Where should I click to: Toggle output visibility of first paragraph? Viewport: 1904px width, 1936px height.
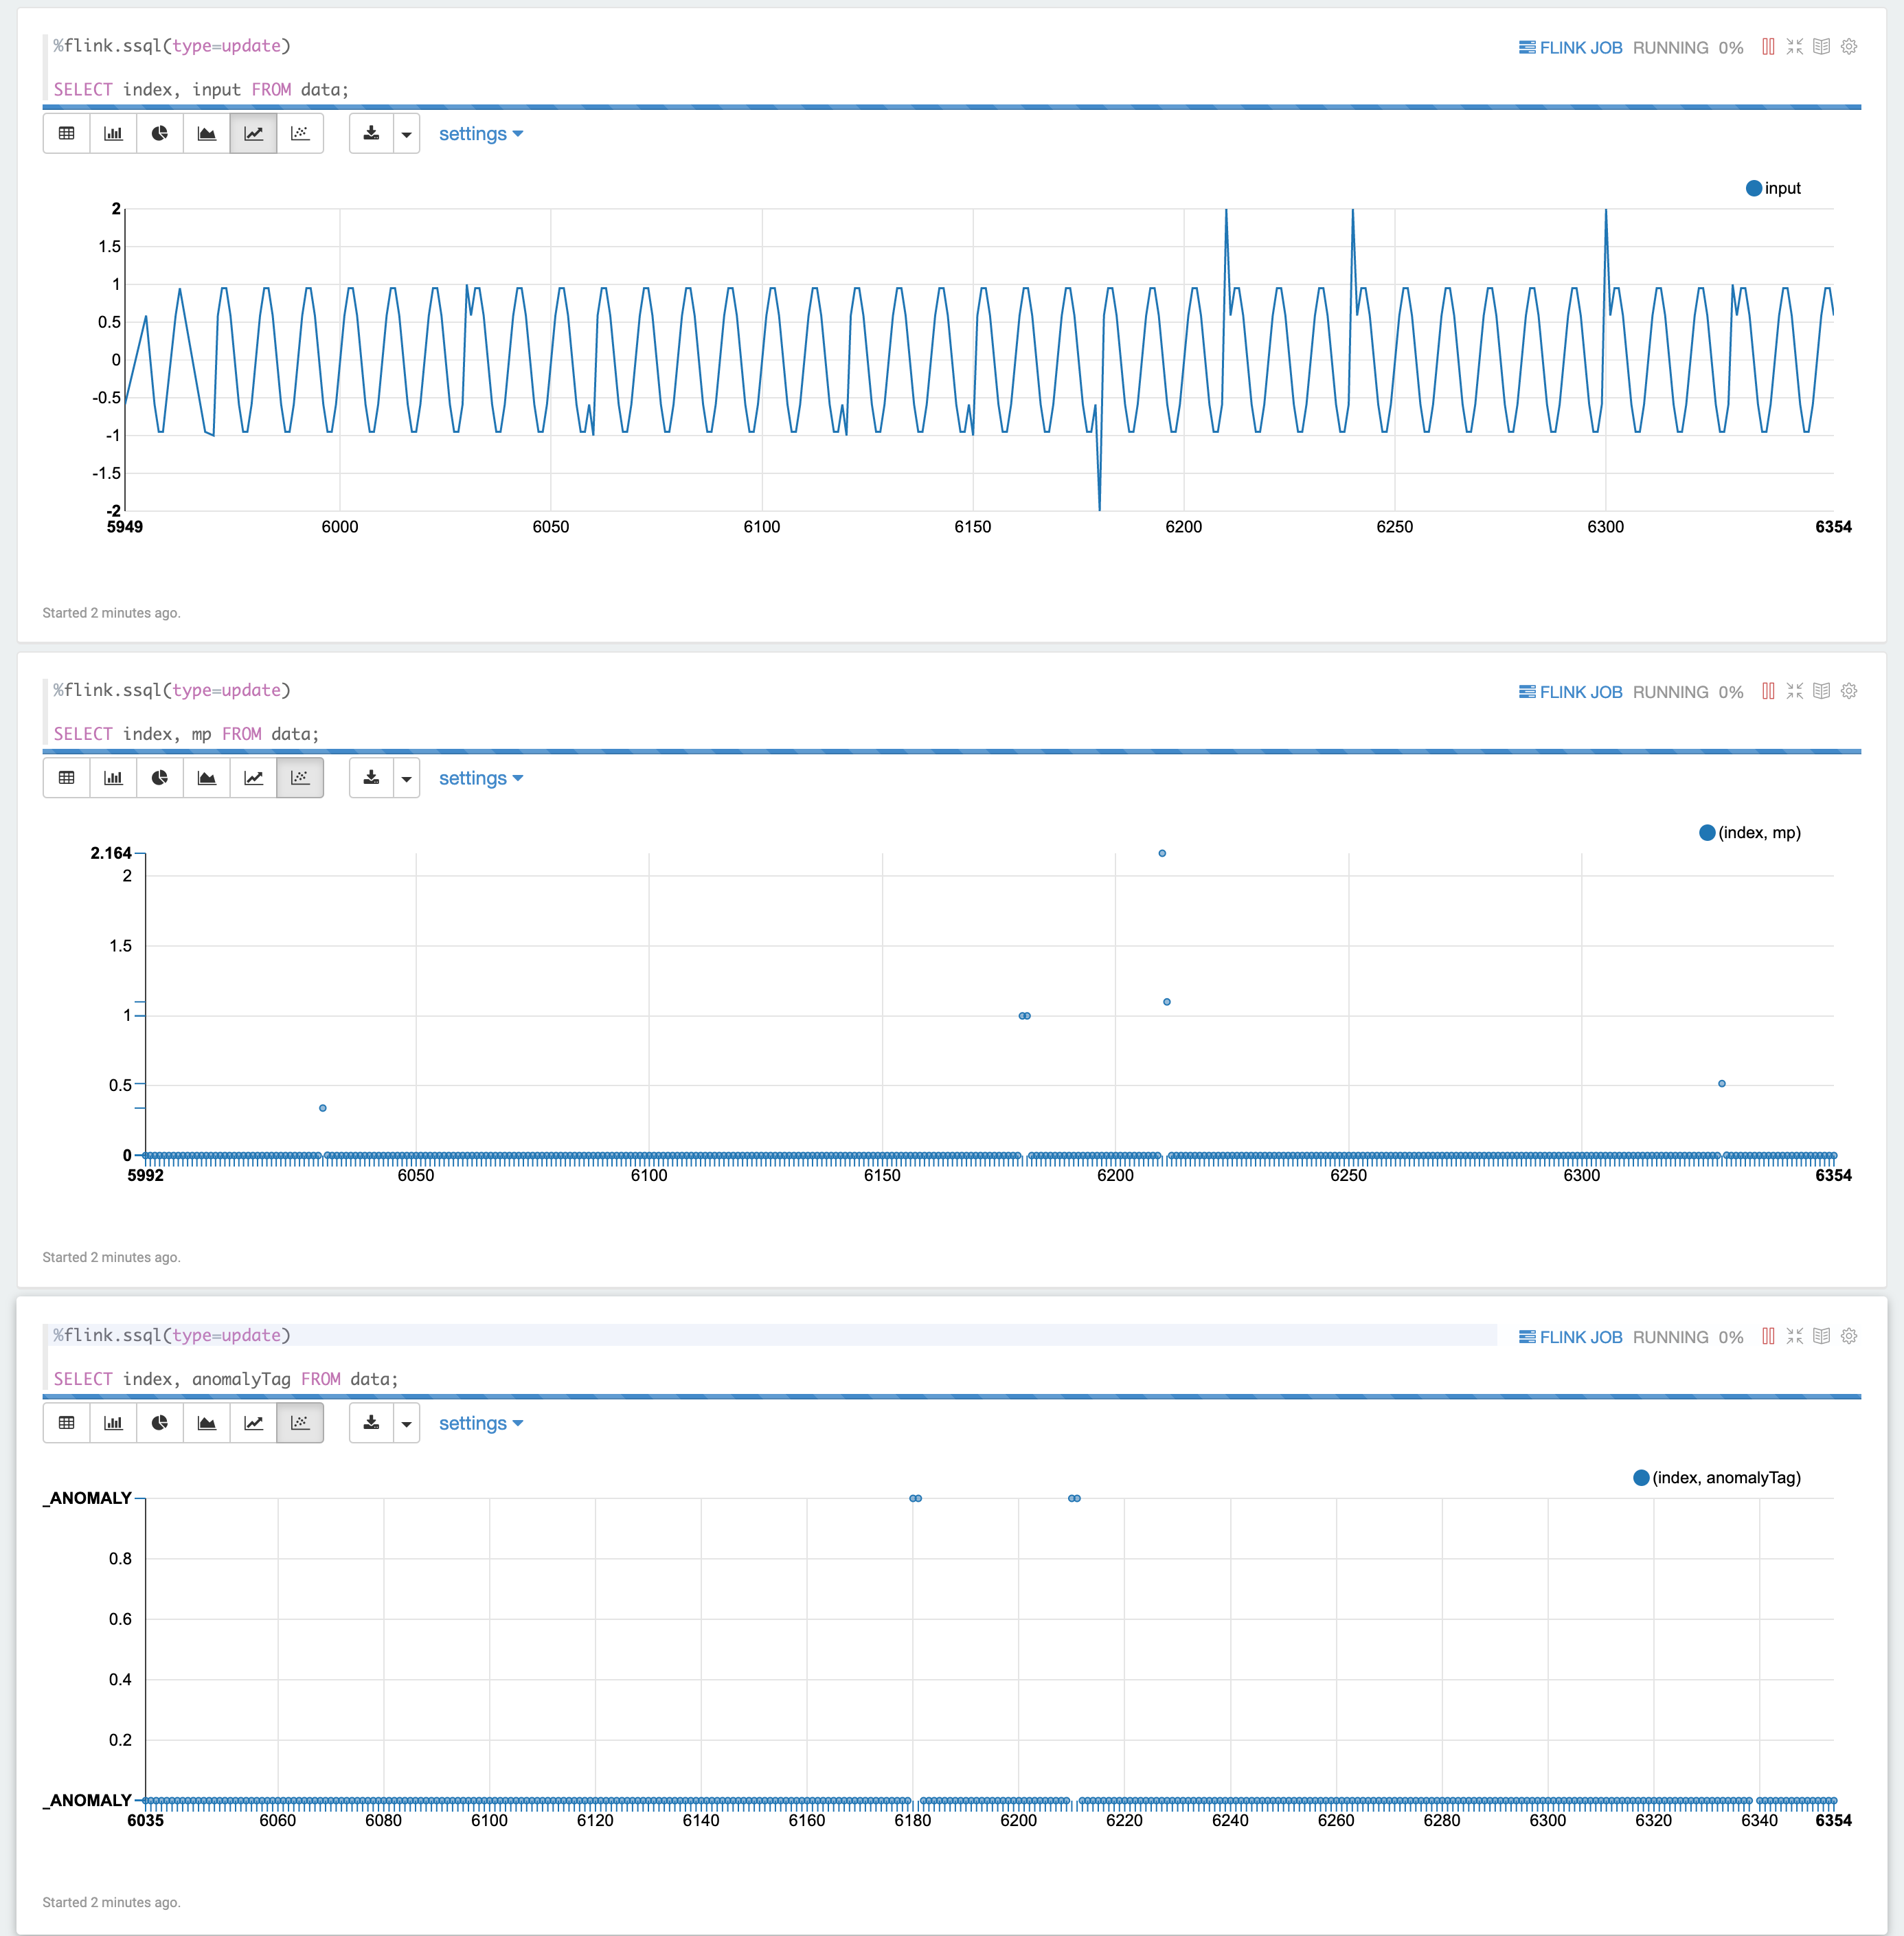[x=1822, y=47]
